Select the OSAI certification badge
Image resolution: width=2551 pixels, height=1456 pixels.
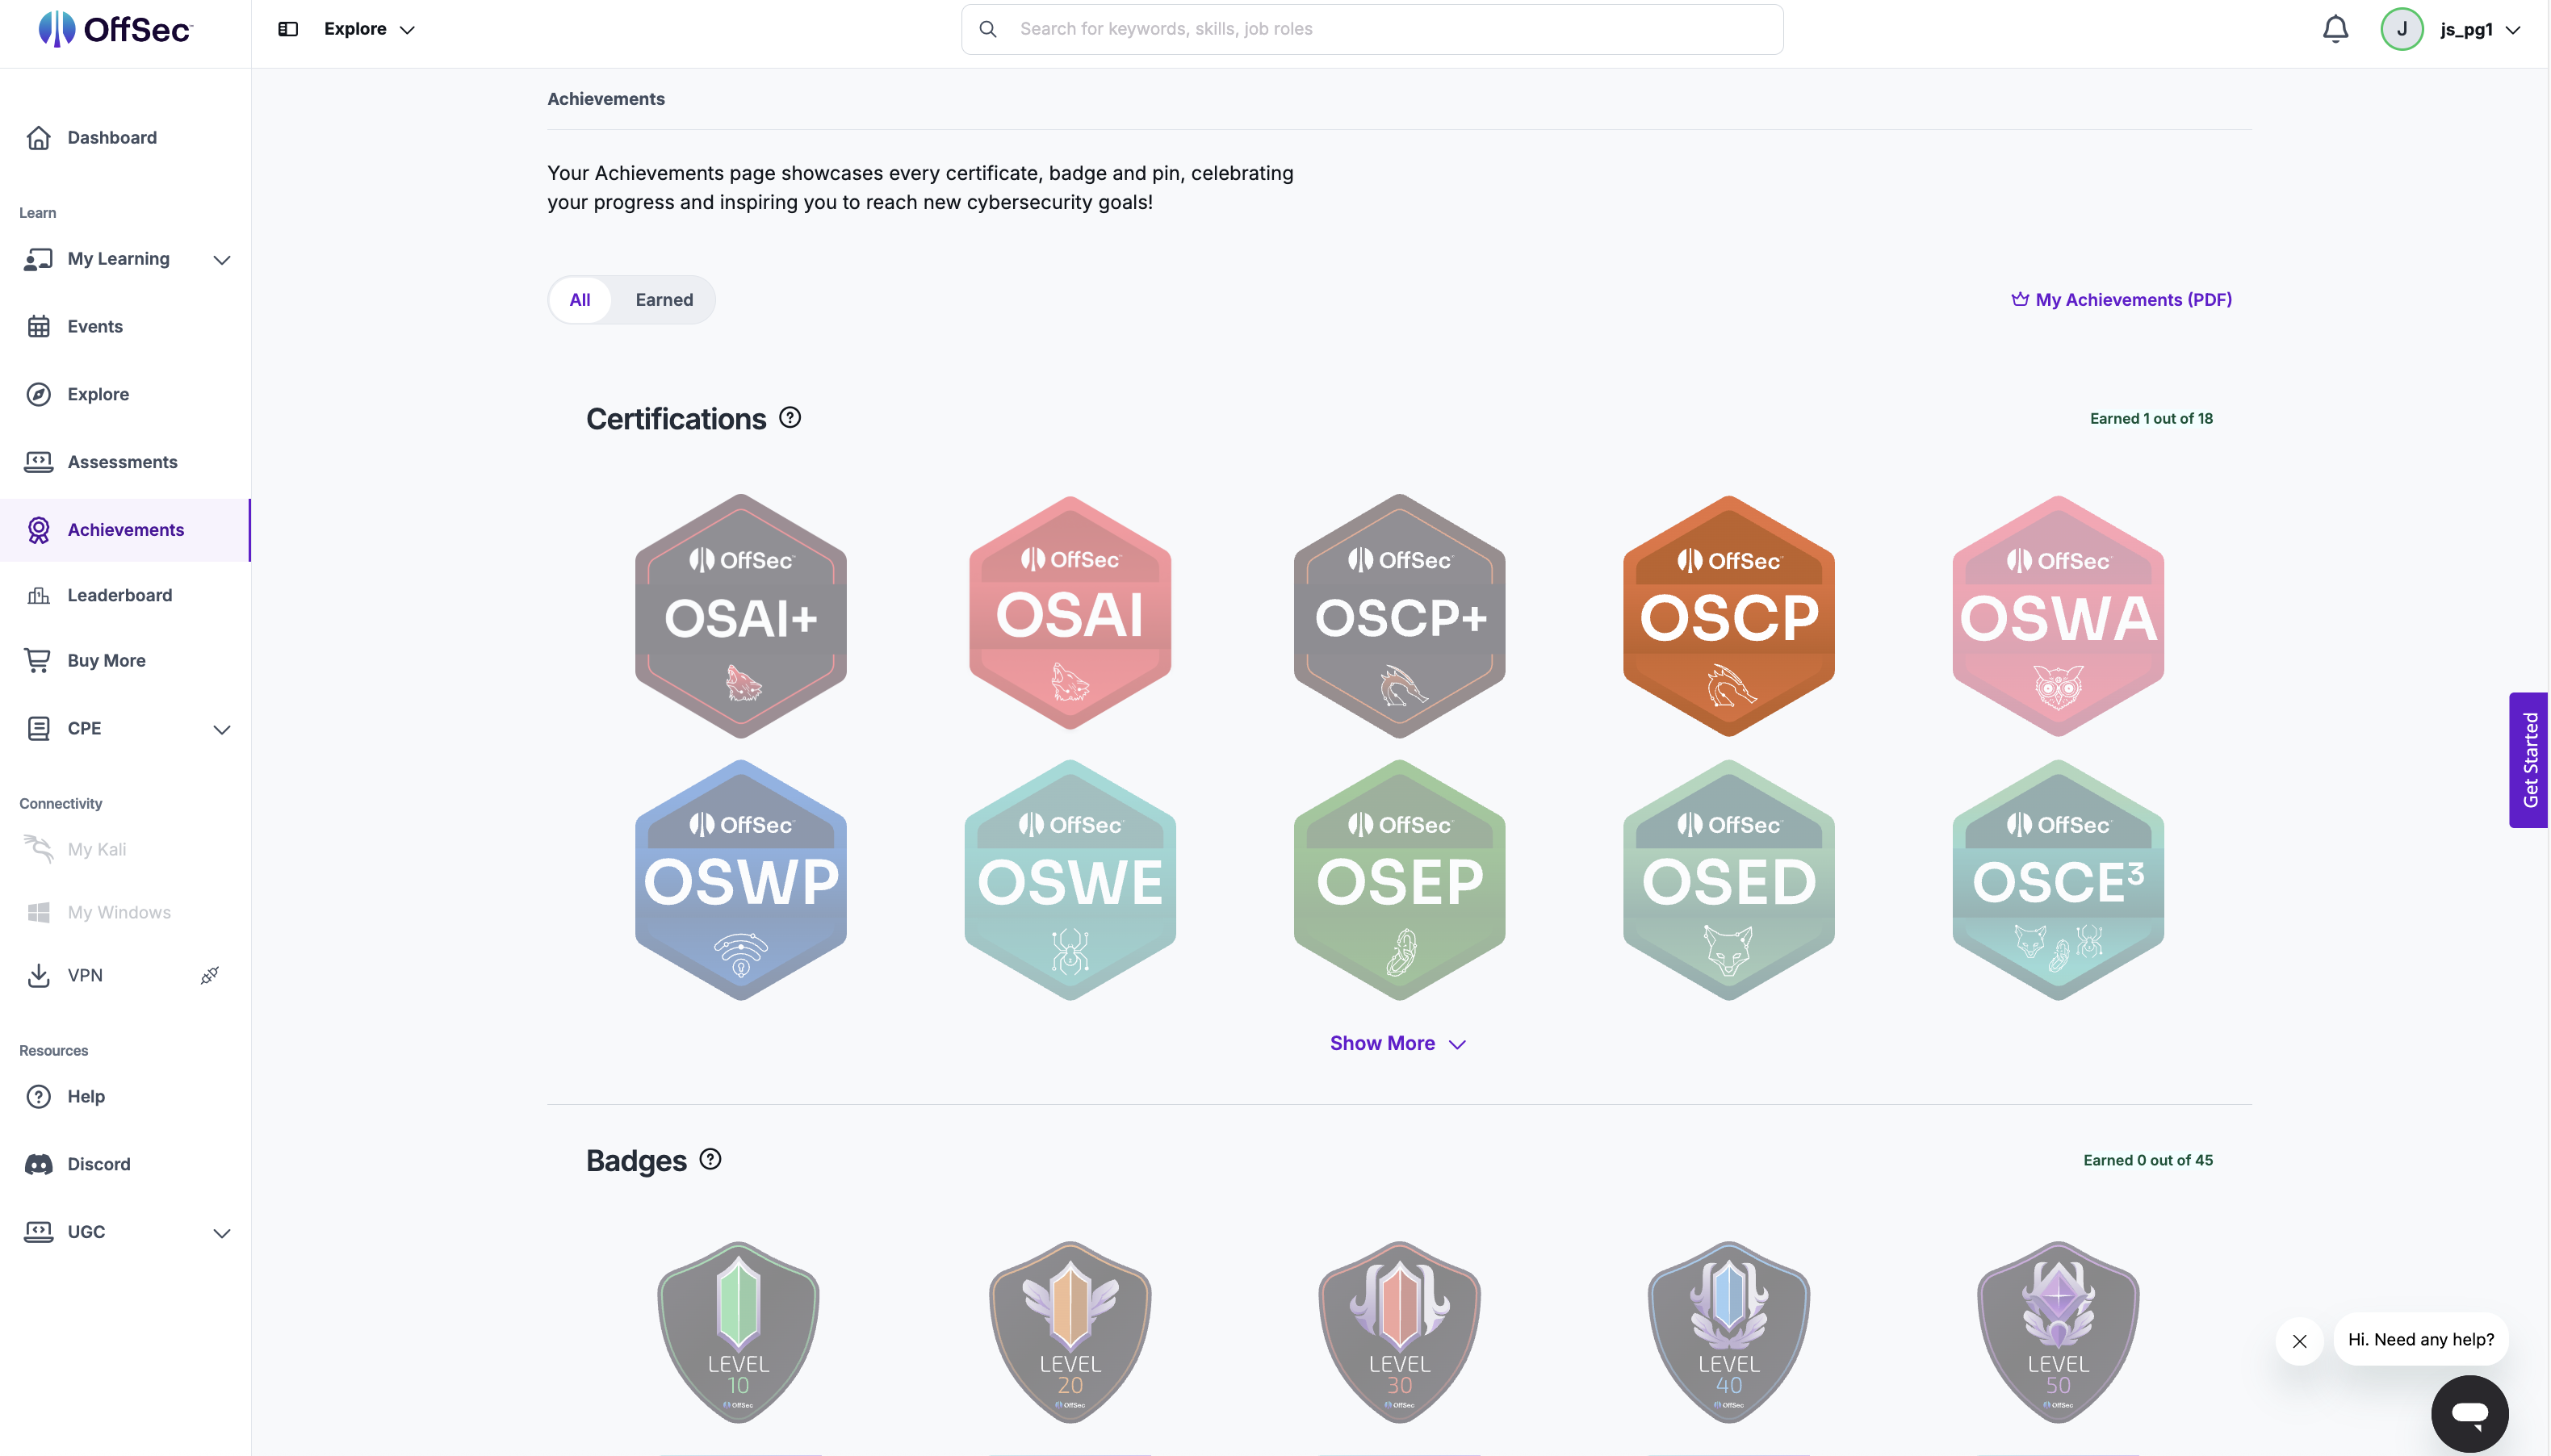pos(1070,613)
